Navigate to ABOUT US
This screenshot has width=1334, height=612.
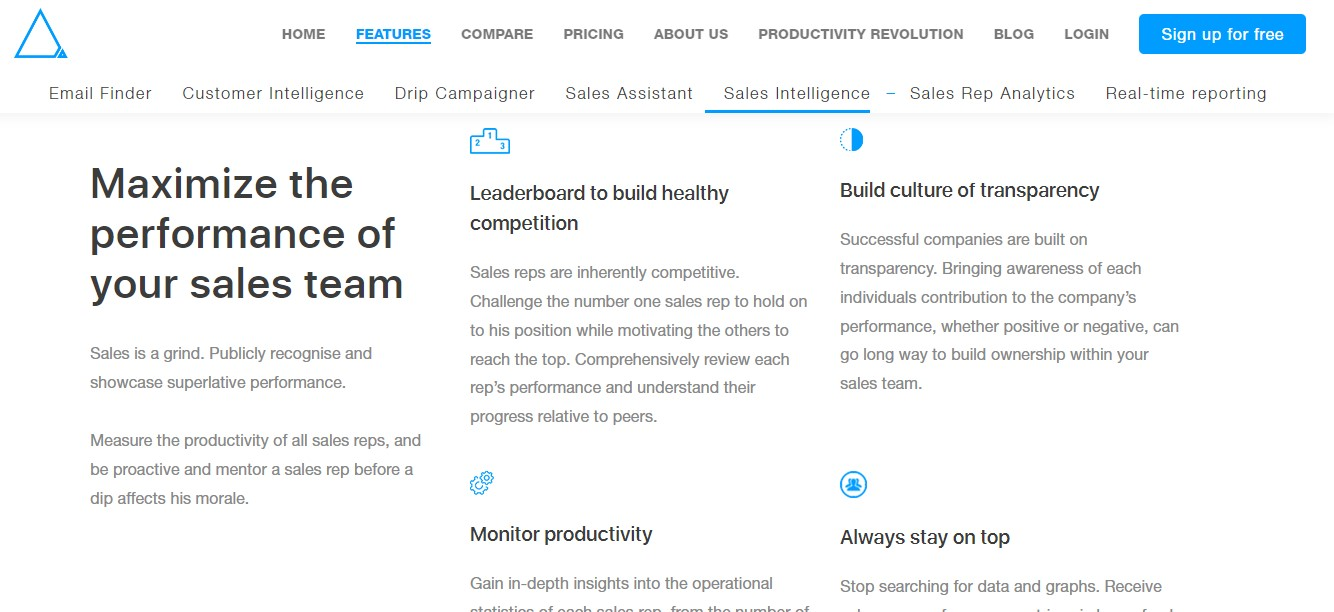pos(691,33)
